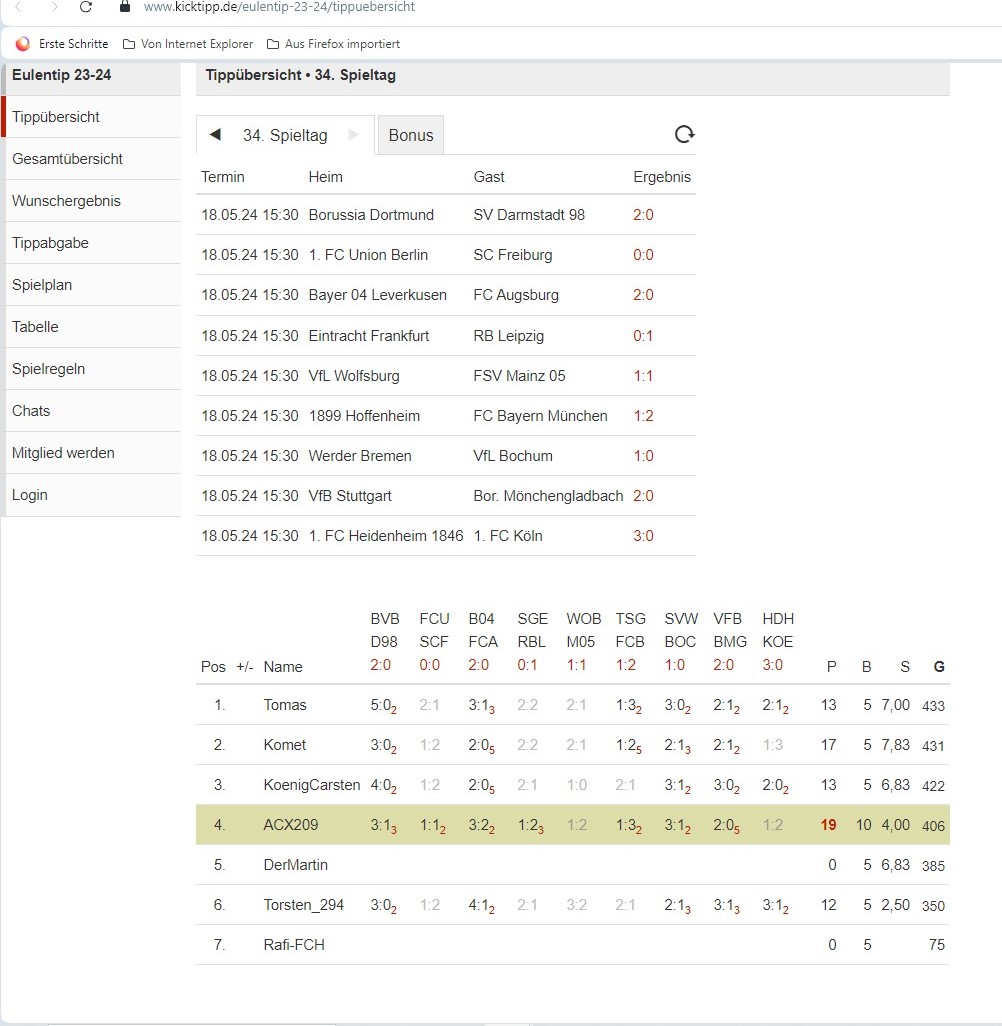The image size is (1002, 1026).
Task: Click the Name column header
Action: (x=283, y=667)
